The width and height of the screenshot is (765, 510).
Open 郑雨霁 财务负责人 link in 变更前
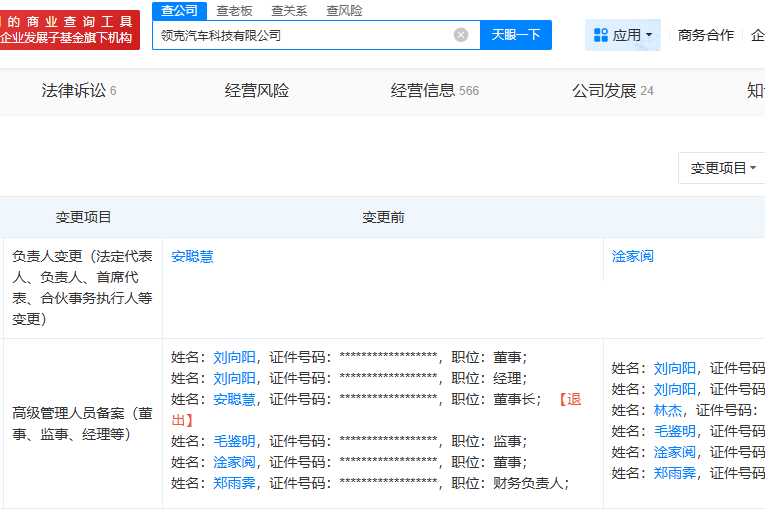coord(234,483)
